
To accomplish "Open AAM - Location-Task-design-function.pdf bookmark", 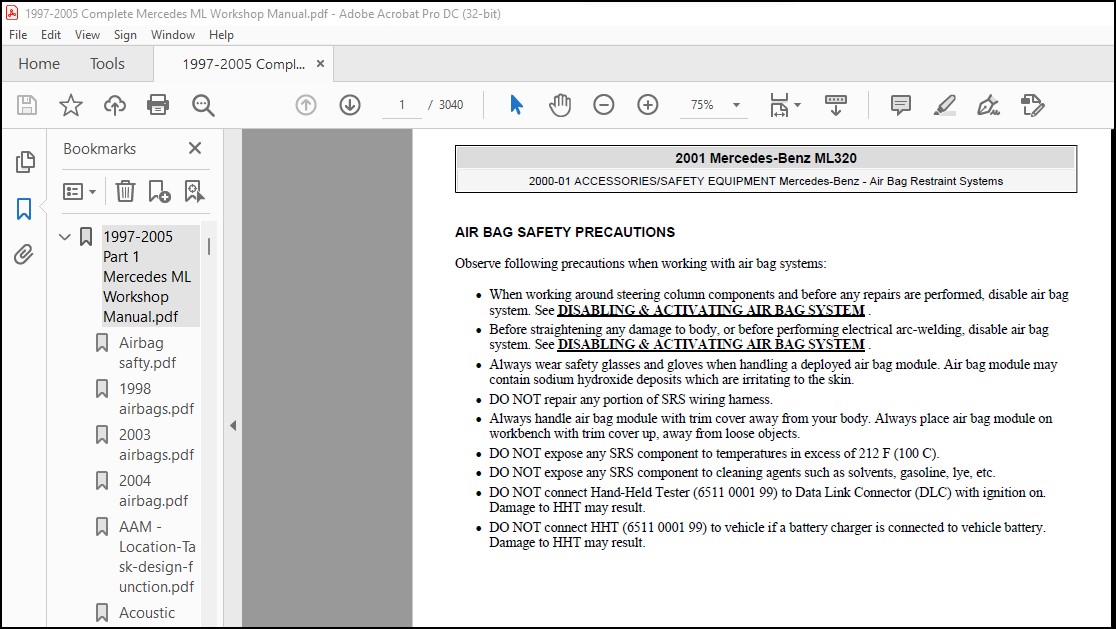I will click(x=157, y=557).
